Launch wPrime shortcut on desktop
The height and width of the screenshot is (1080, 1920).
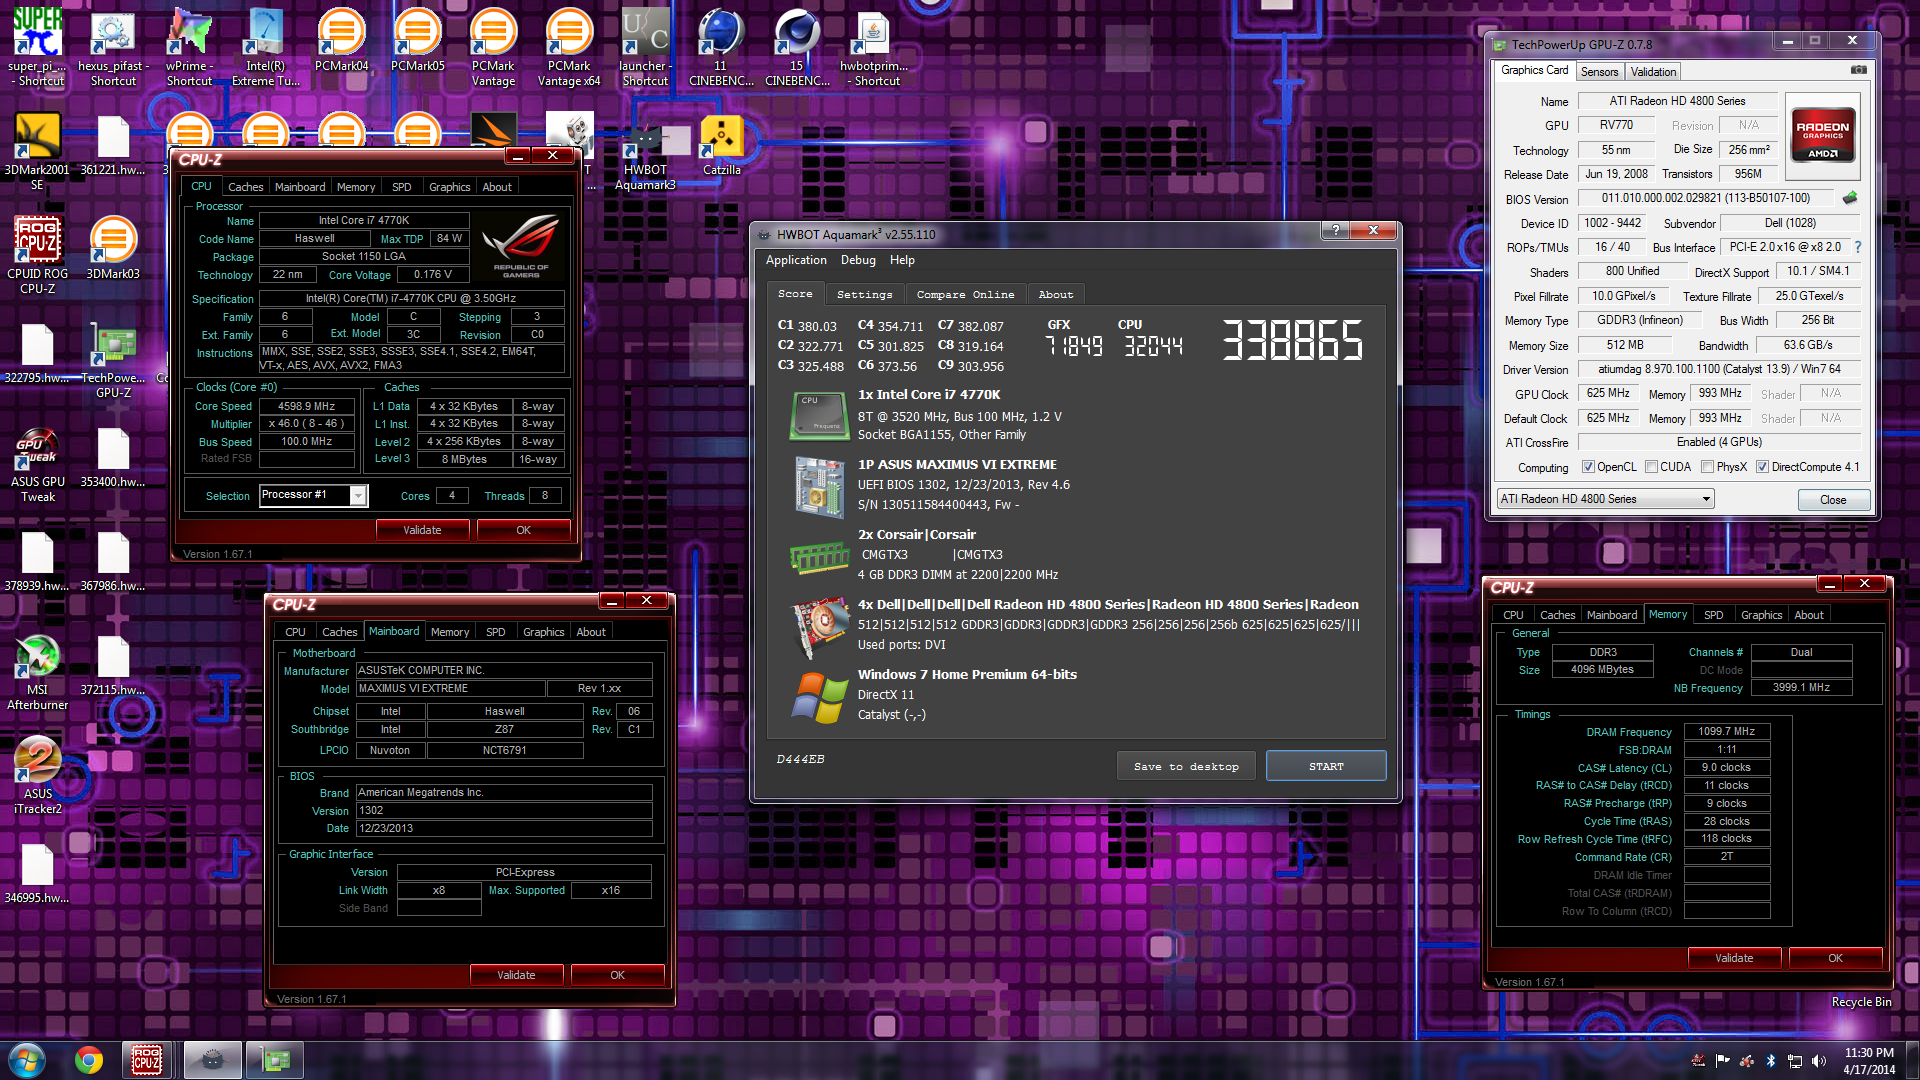coord(189,45)
